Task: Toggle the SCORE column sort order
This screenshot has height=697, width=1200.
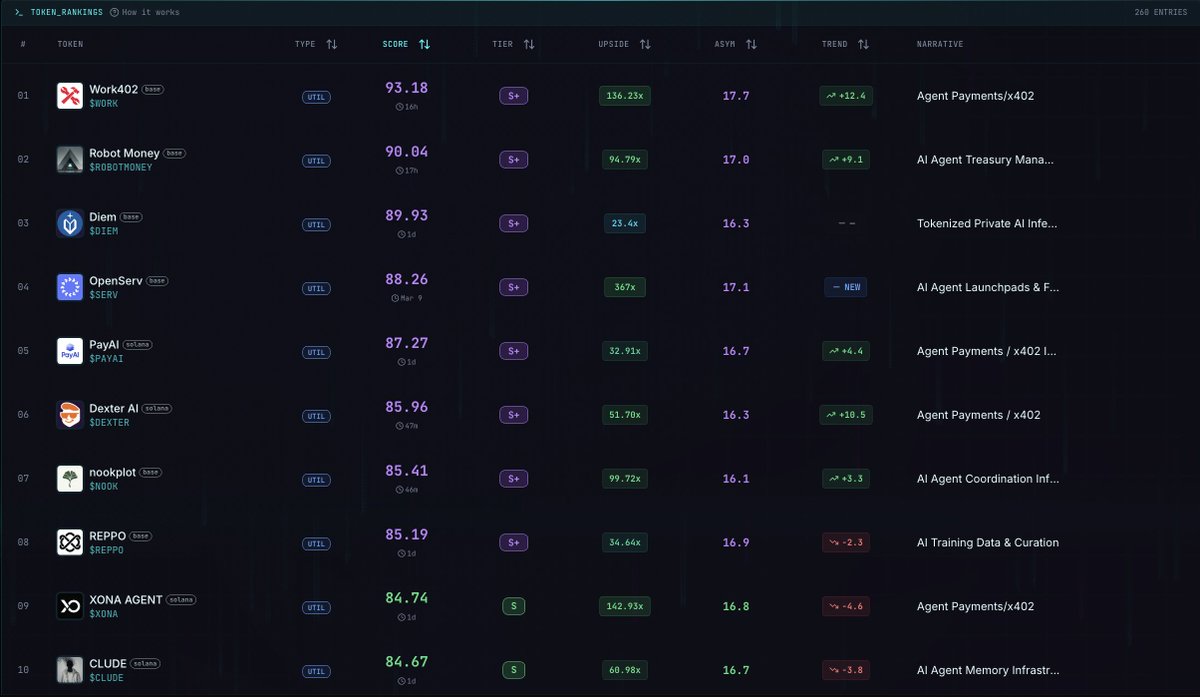Action: (x=424, y=44)
